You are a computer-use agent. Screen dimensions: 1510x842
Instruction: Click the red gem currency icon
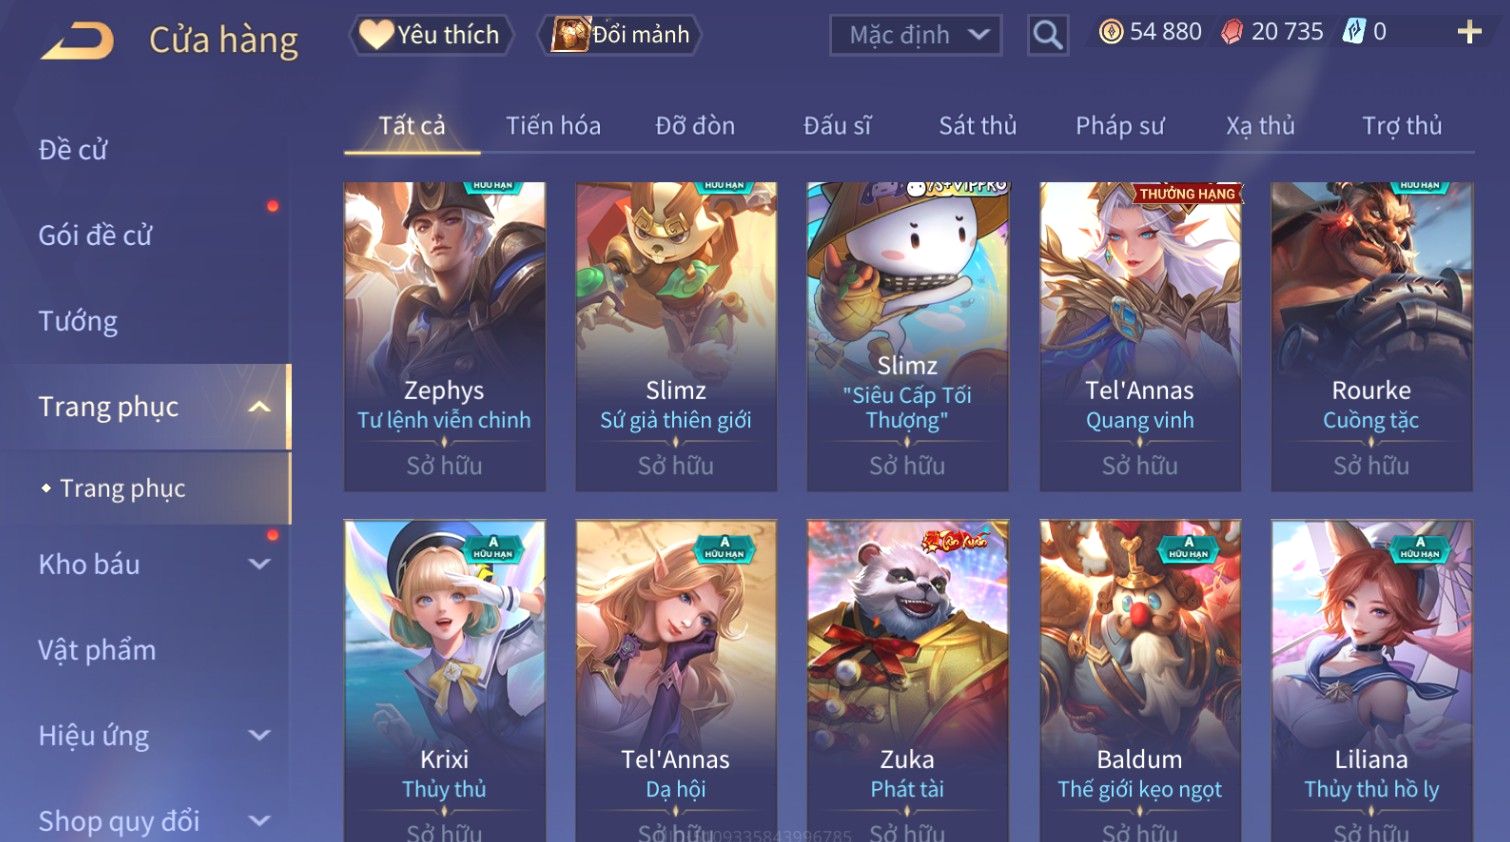[1232, 32]
